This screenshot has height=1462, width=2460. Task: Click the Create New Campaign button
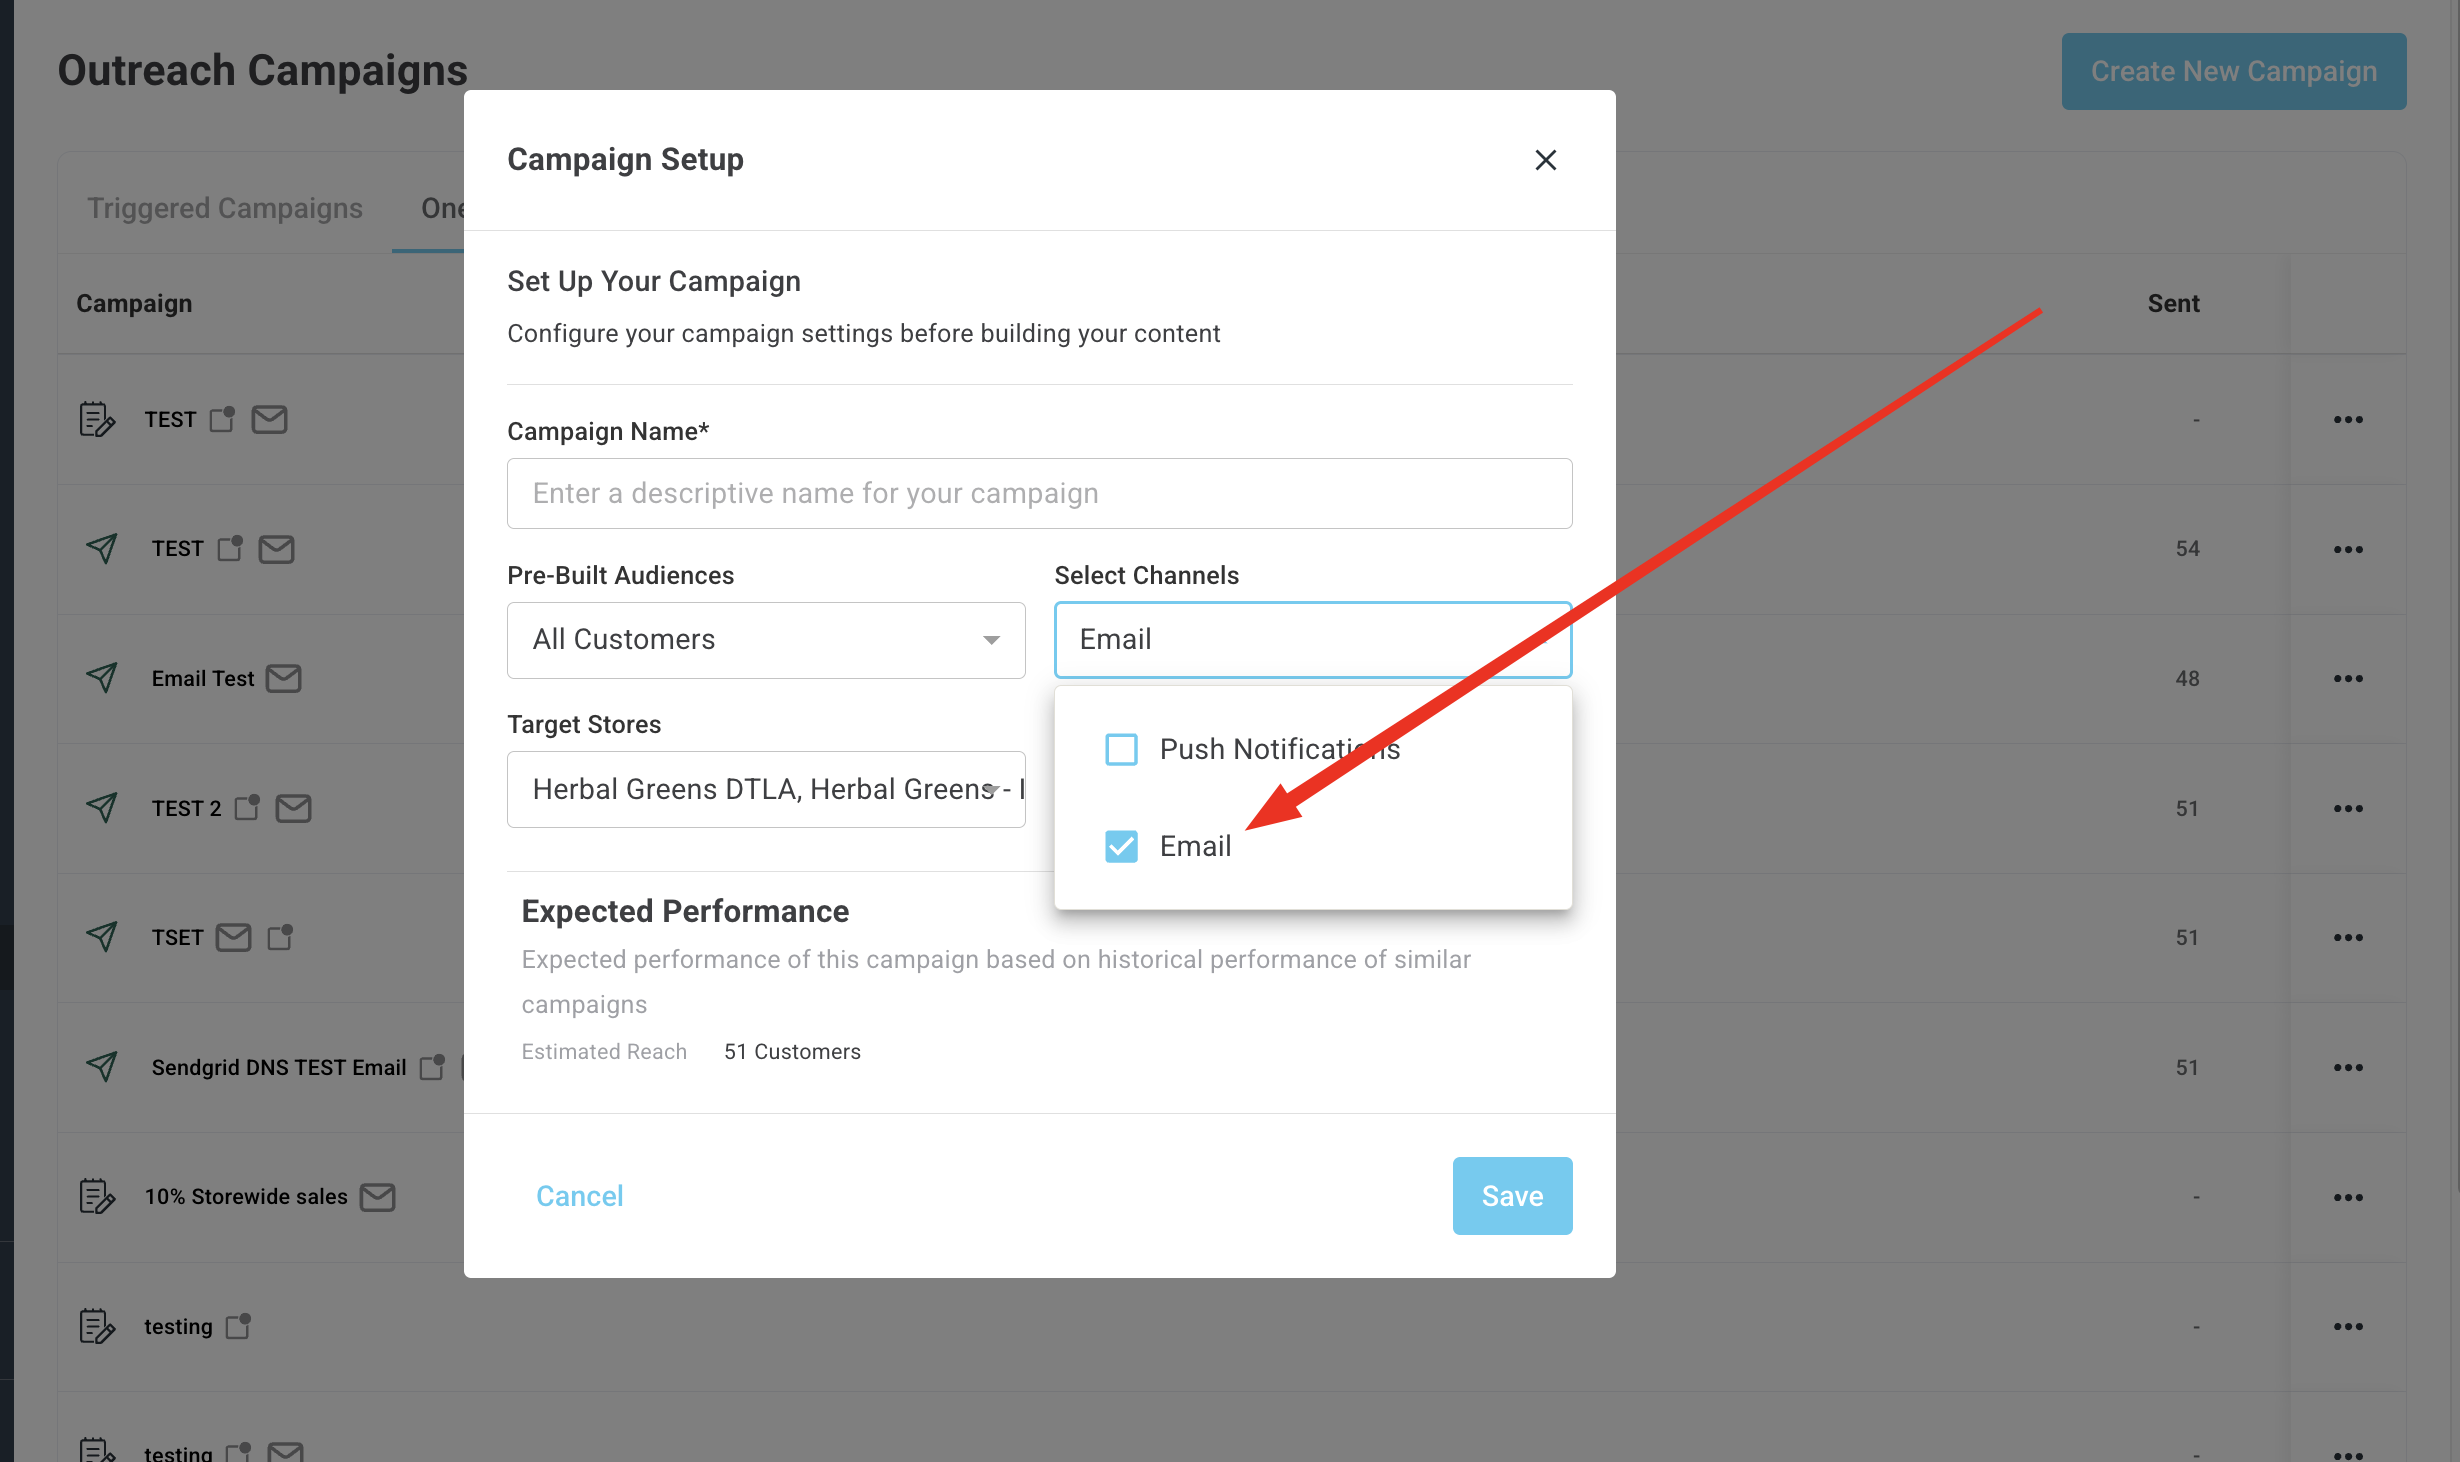[2233, 71]
